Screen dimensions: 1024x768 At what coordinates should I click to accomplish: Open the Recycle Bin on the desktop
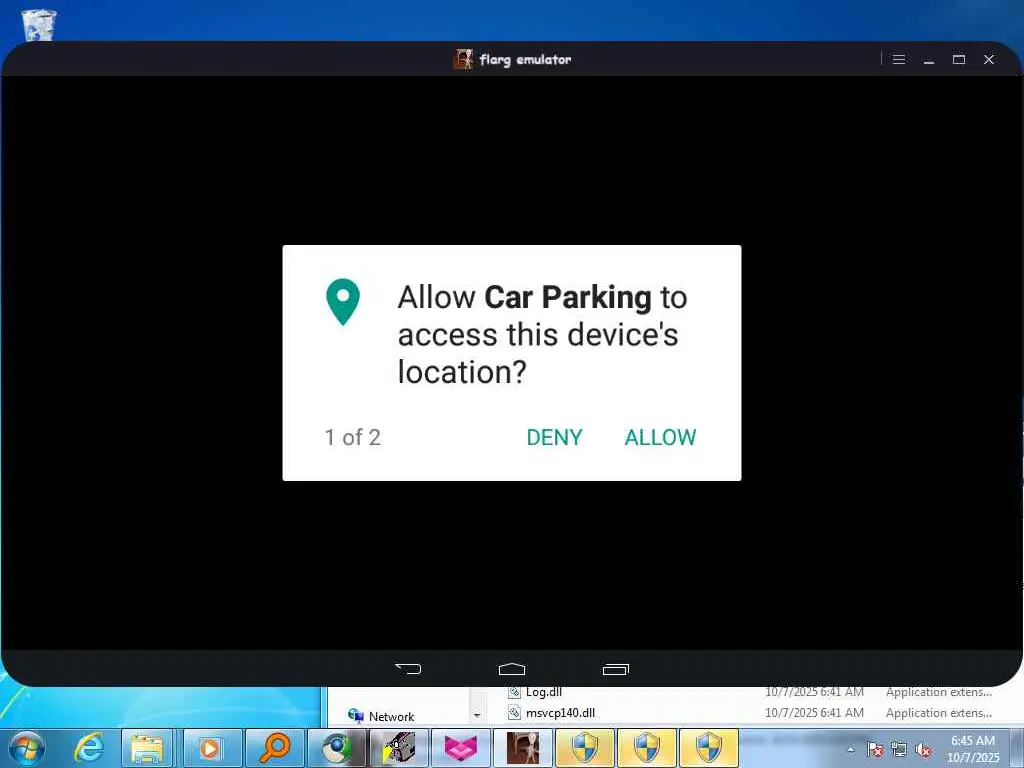[x=39, y=25]
